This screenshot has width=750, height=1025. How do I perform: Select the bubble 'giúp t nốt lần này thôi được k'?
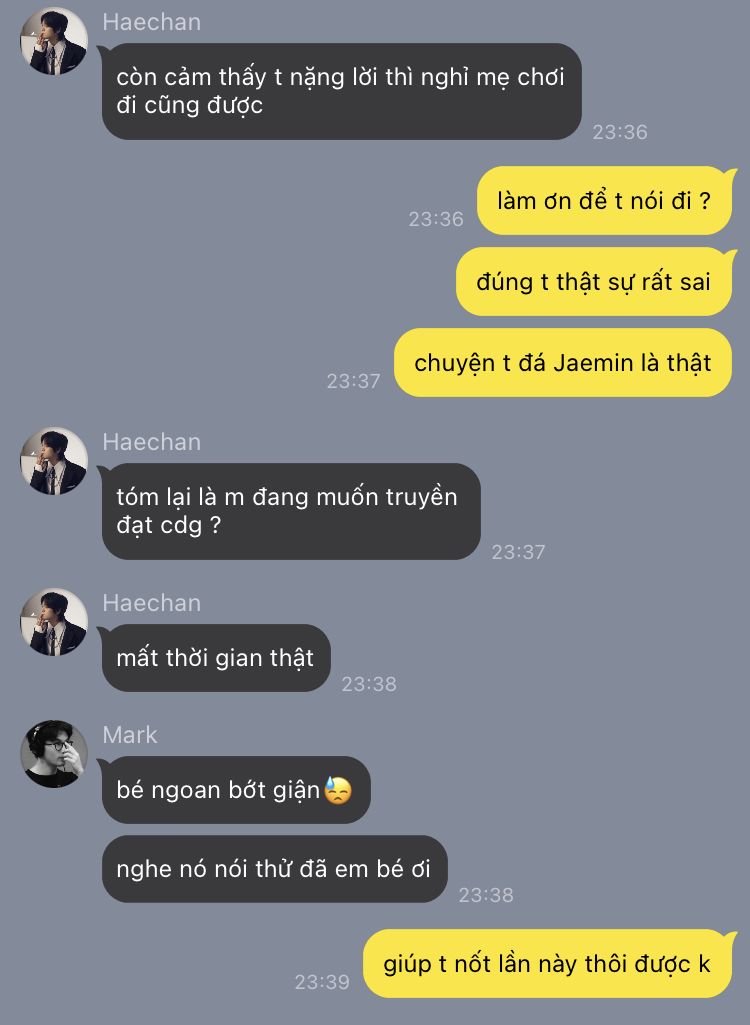(x=547, y=964)
